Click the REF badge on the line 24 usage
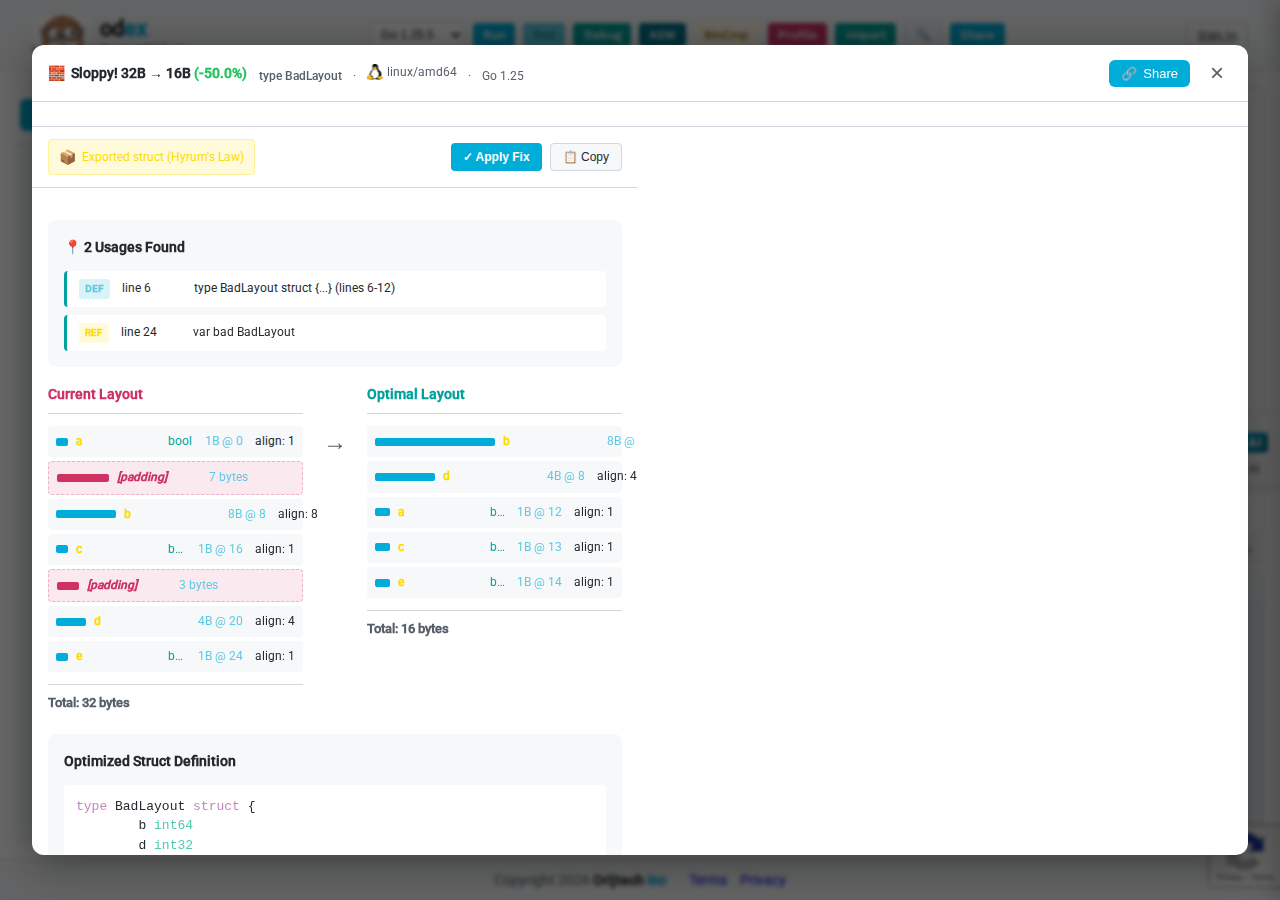This screenshot has width=1280, height=900. tap(93, 332)
